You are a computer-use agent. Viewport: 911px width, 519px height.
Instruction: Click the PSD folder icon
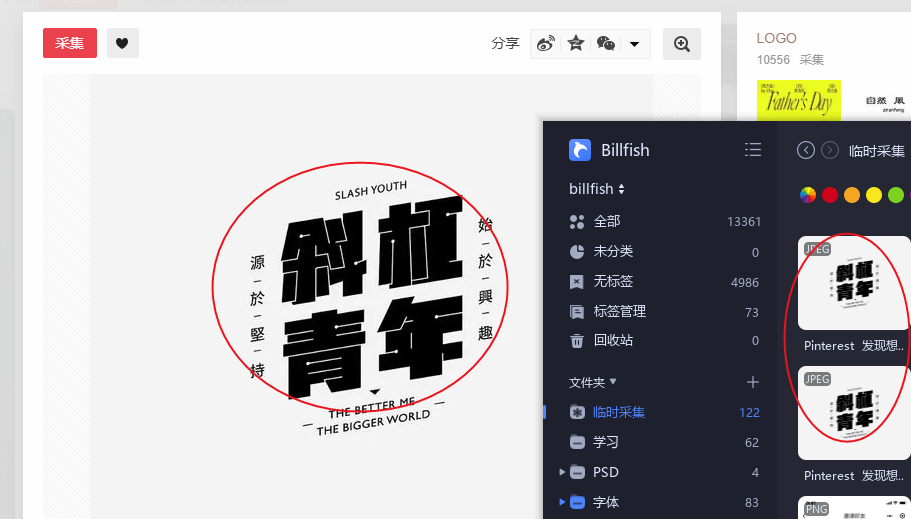pyautogui.click(x=577, y=473)
